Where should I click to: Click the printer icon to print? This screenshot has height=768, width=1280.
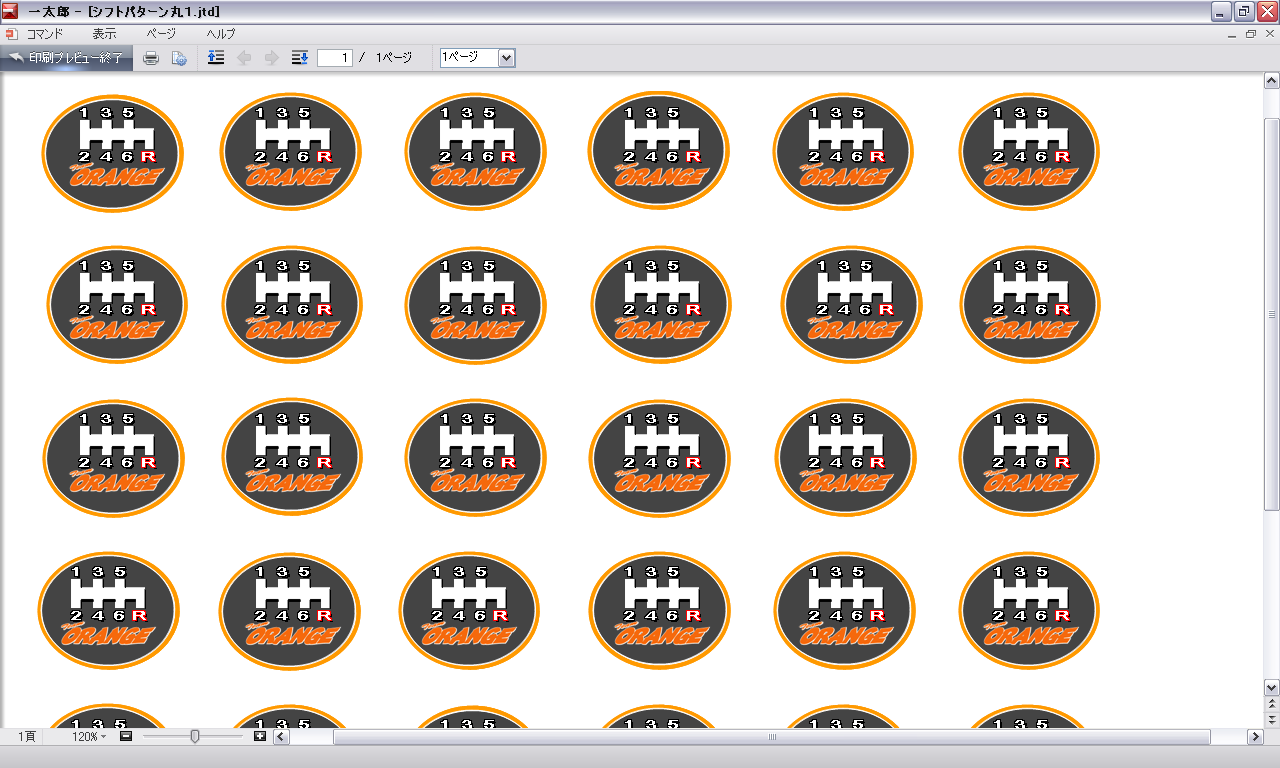[151, 58]
